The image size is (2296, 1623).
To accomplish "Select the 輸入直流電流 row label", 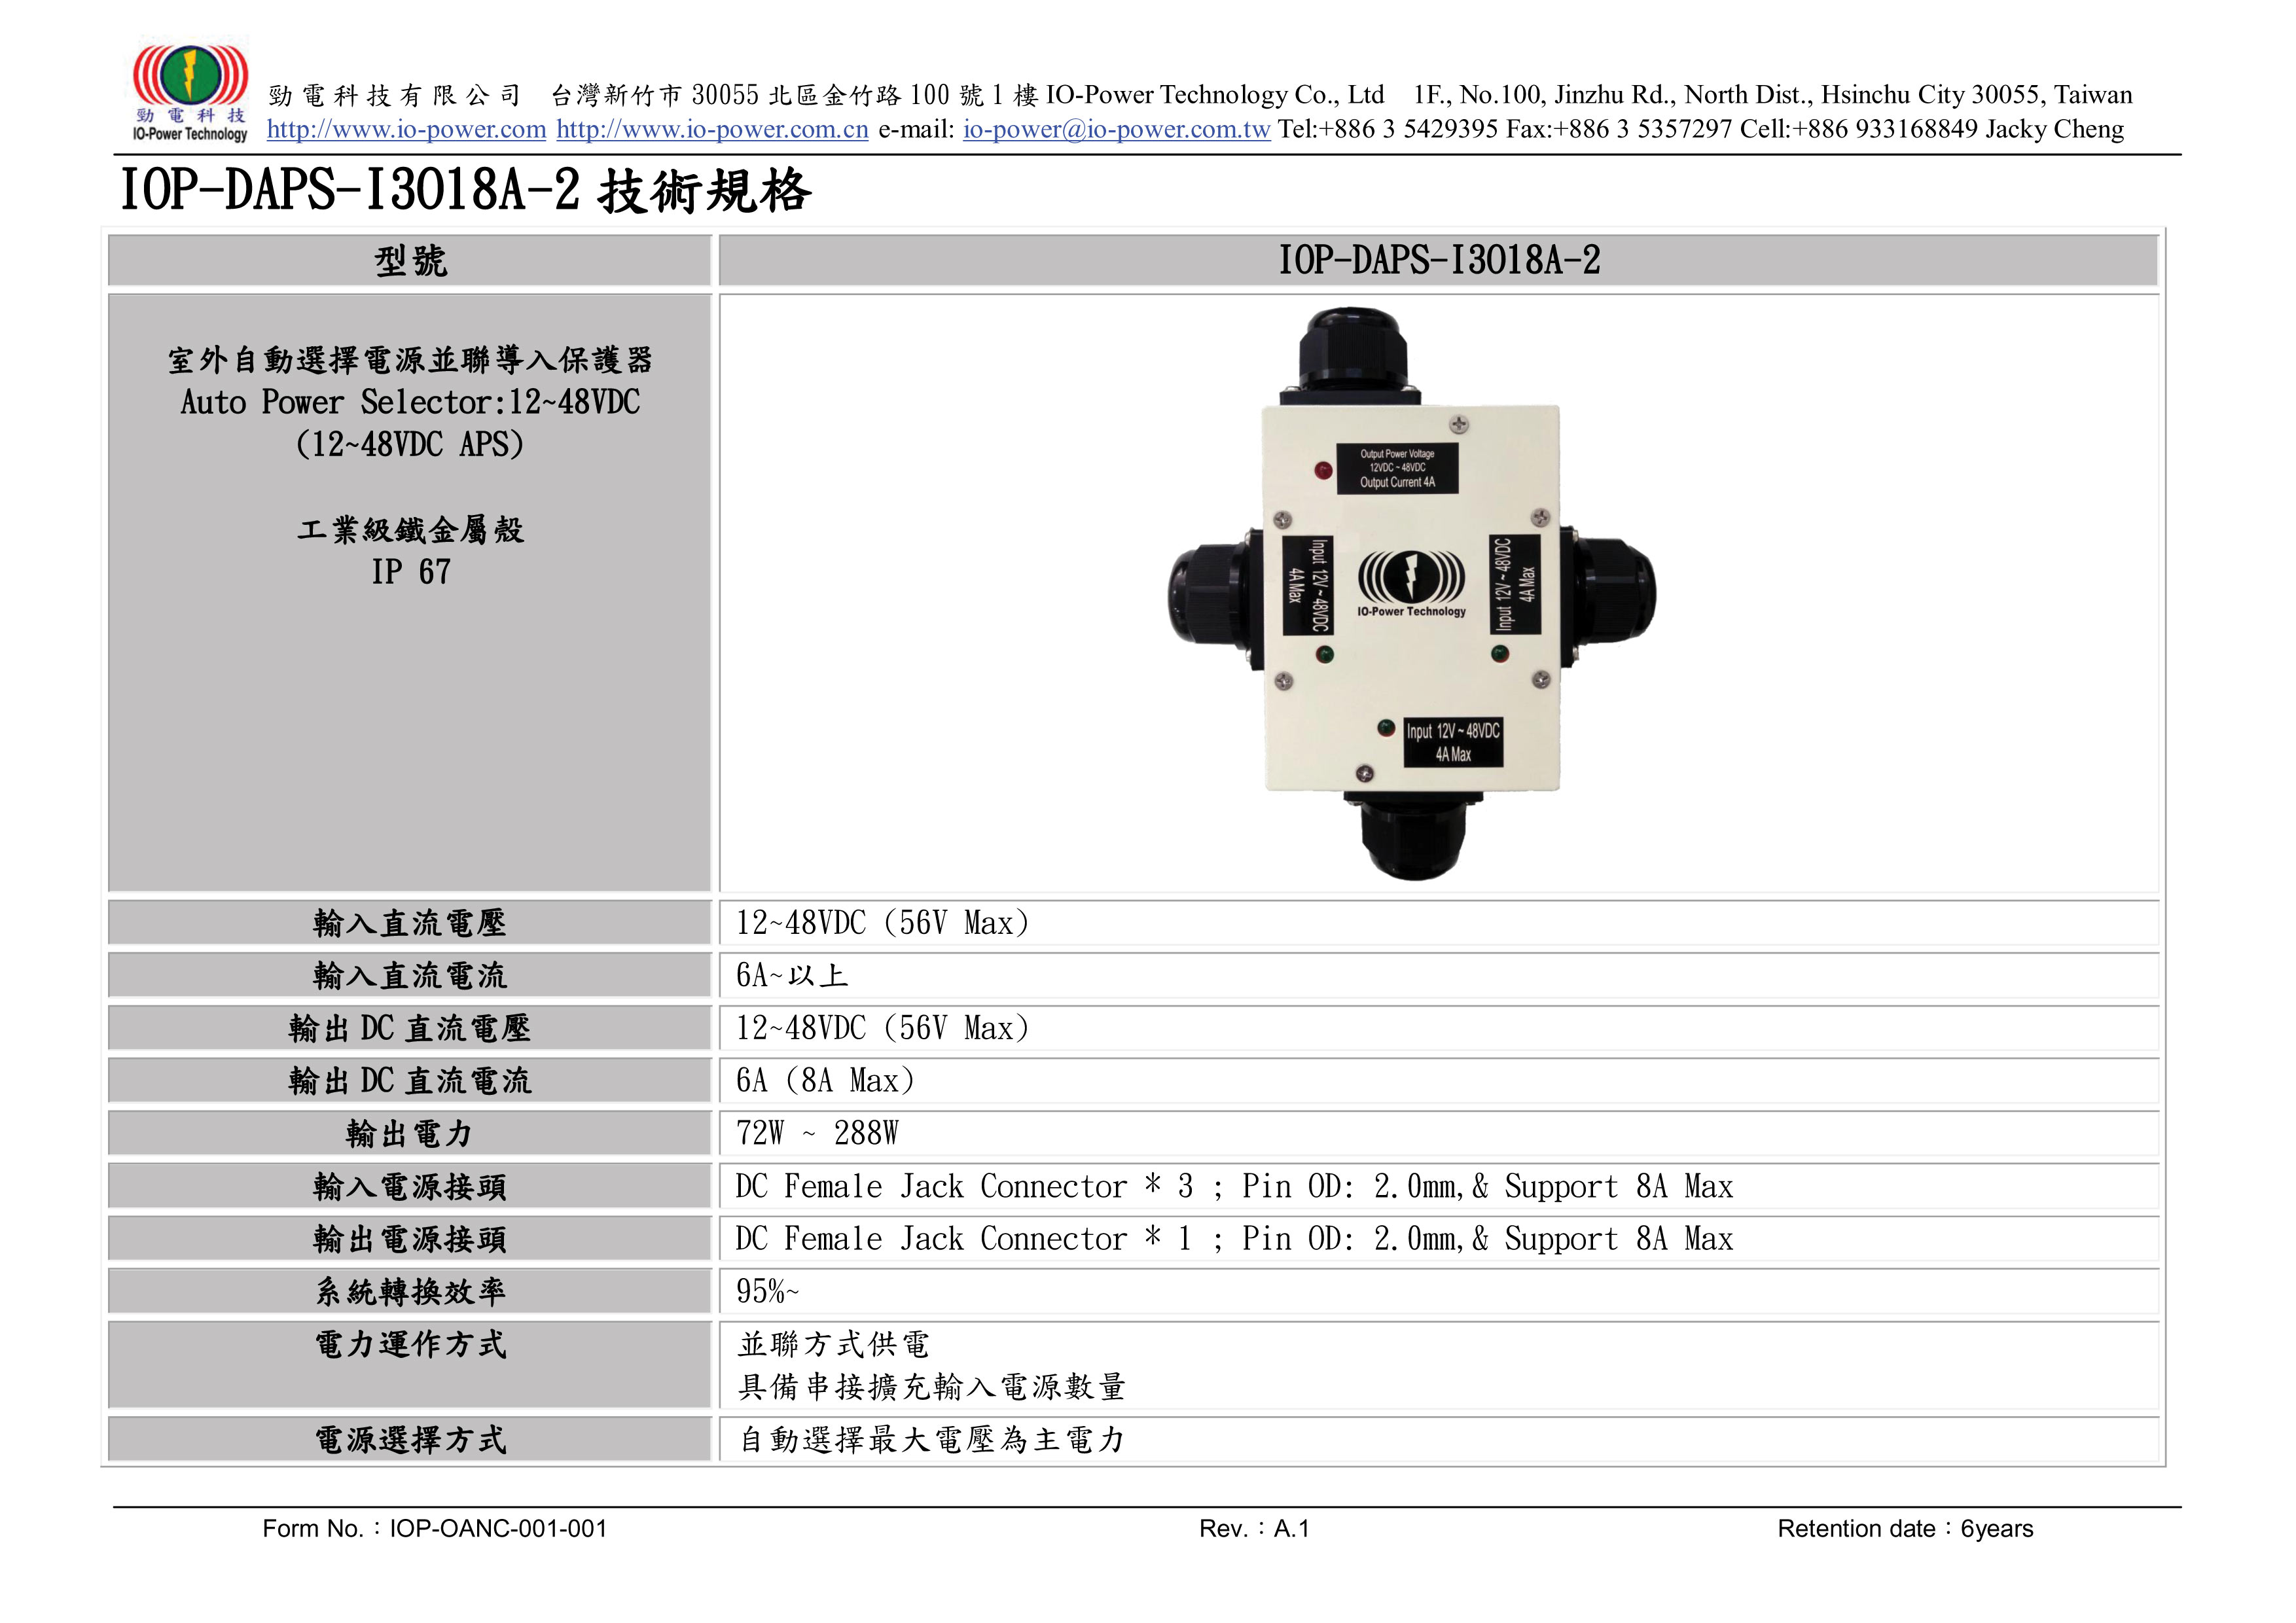I will pyautogui.click(x=410, y=976).
